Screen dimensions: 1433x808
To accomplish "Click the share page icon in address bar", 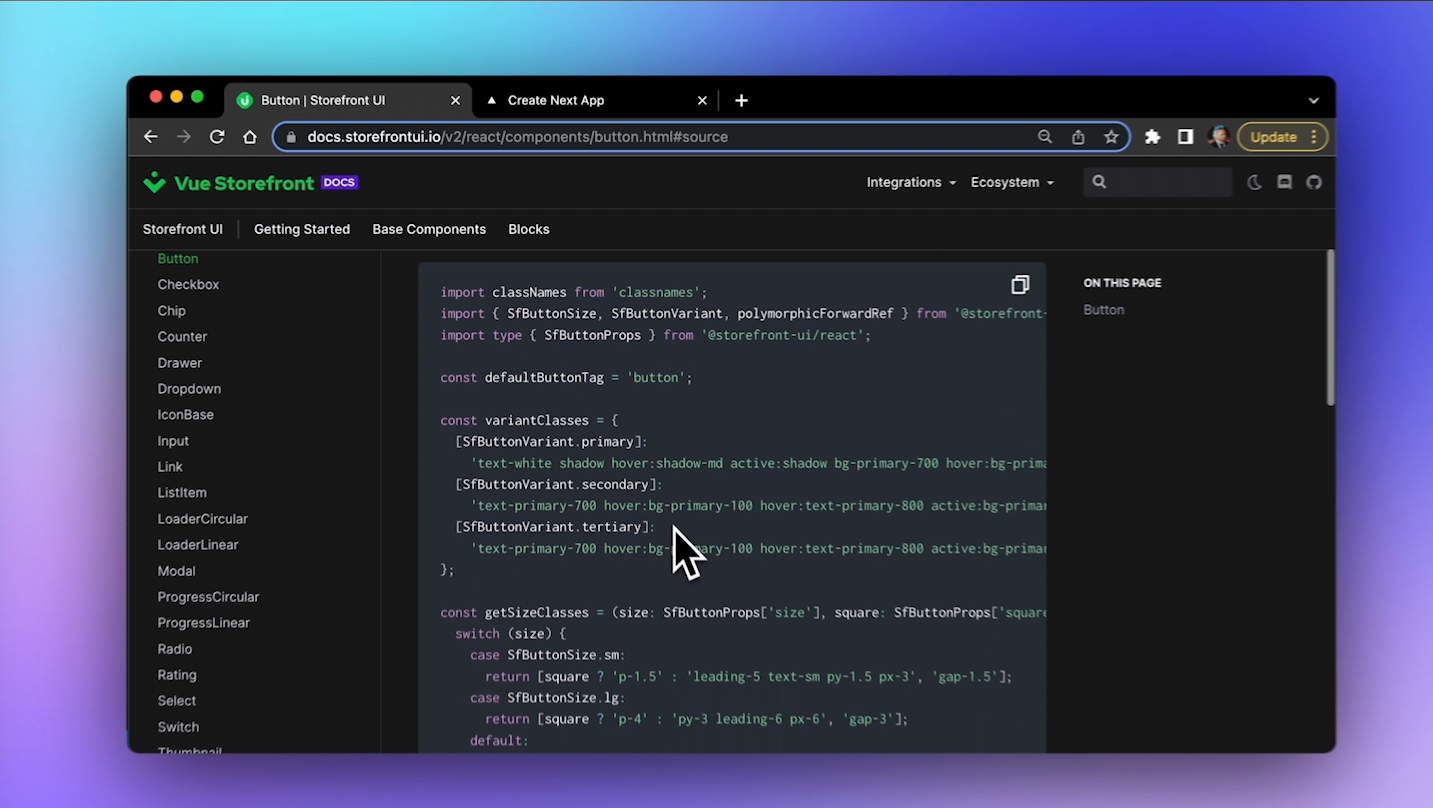I will (x=1078, y=137).
